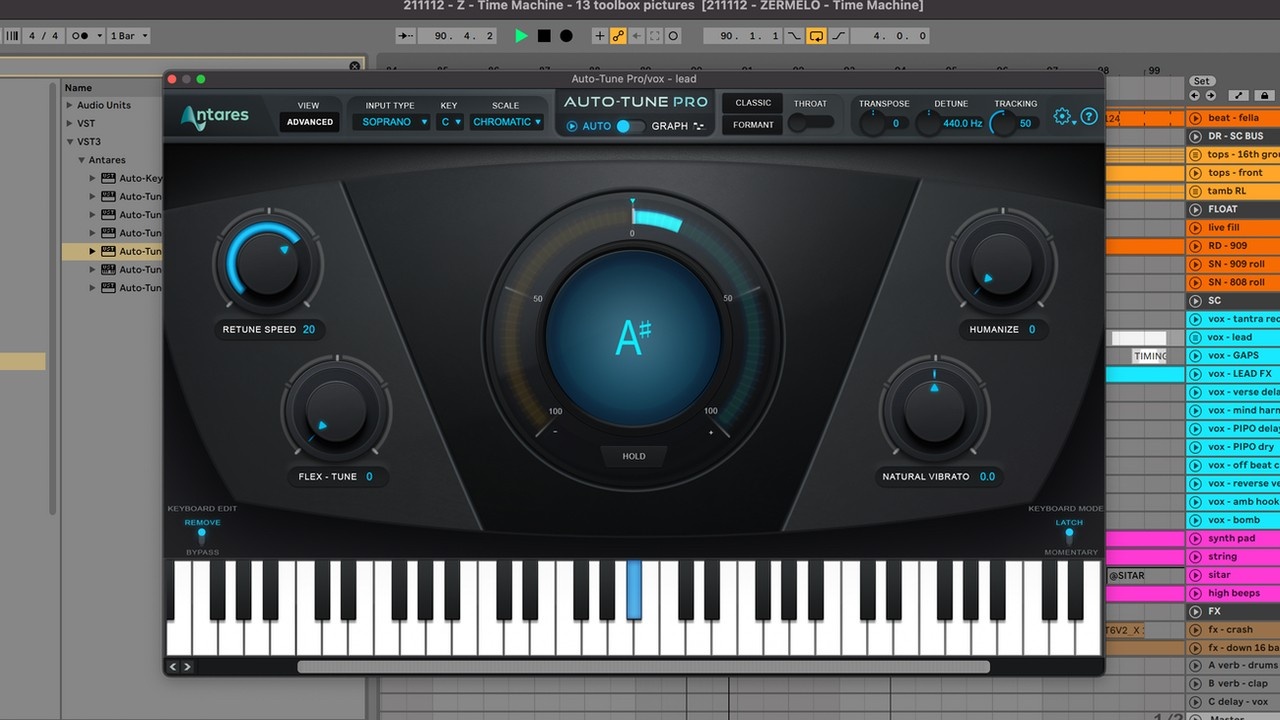Toggle the Follow playback arrow icon

[405, 36]
